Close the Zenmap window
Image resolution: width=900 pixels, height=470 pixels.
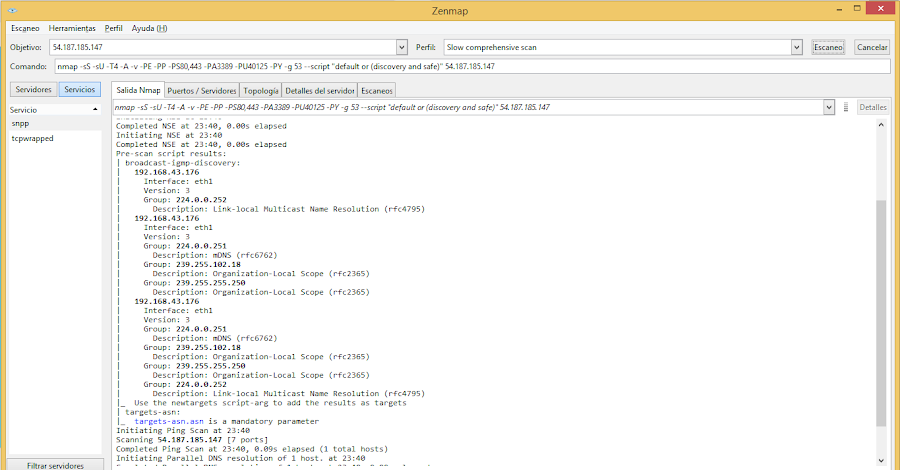882,8
